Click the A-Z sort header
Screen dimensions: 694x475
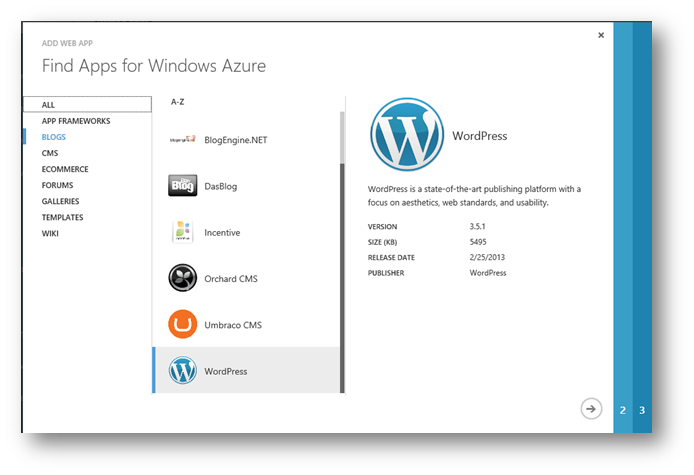[177, 102]
